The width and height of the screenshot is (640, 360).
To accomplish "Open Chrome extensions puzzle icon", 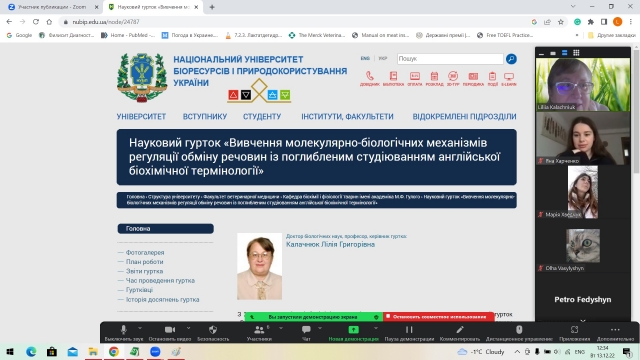I will point(590,22).
